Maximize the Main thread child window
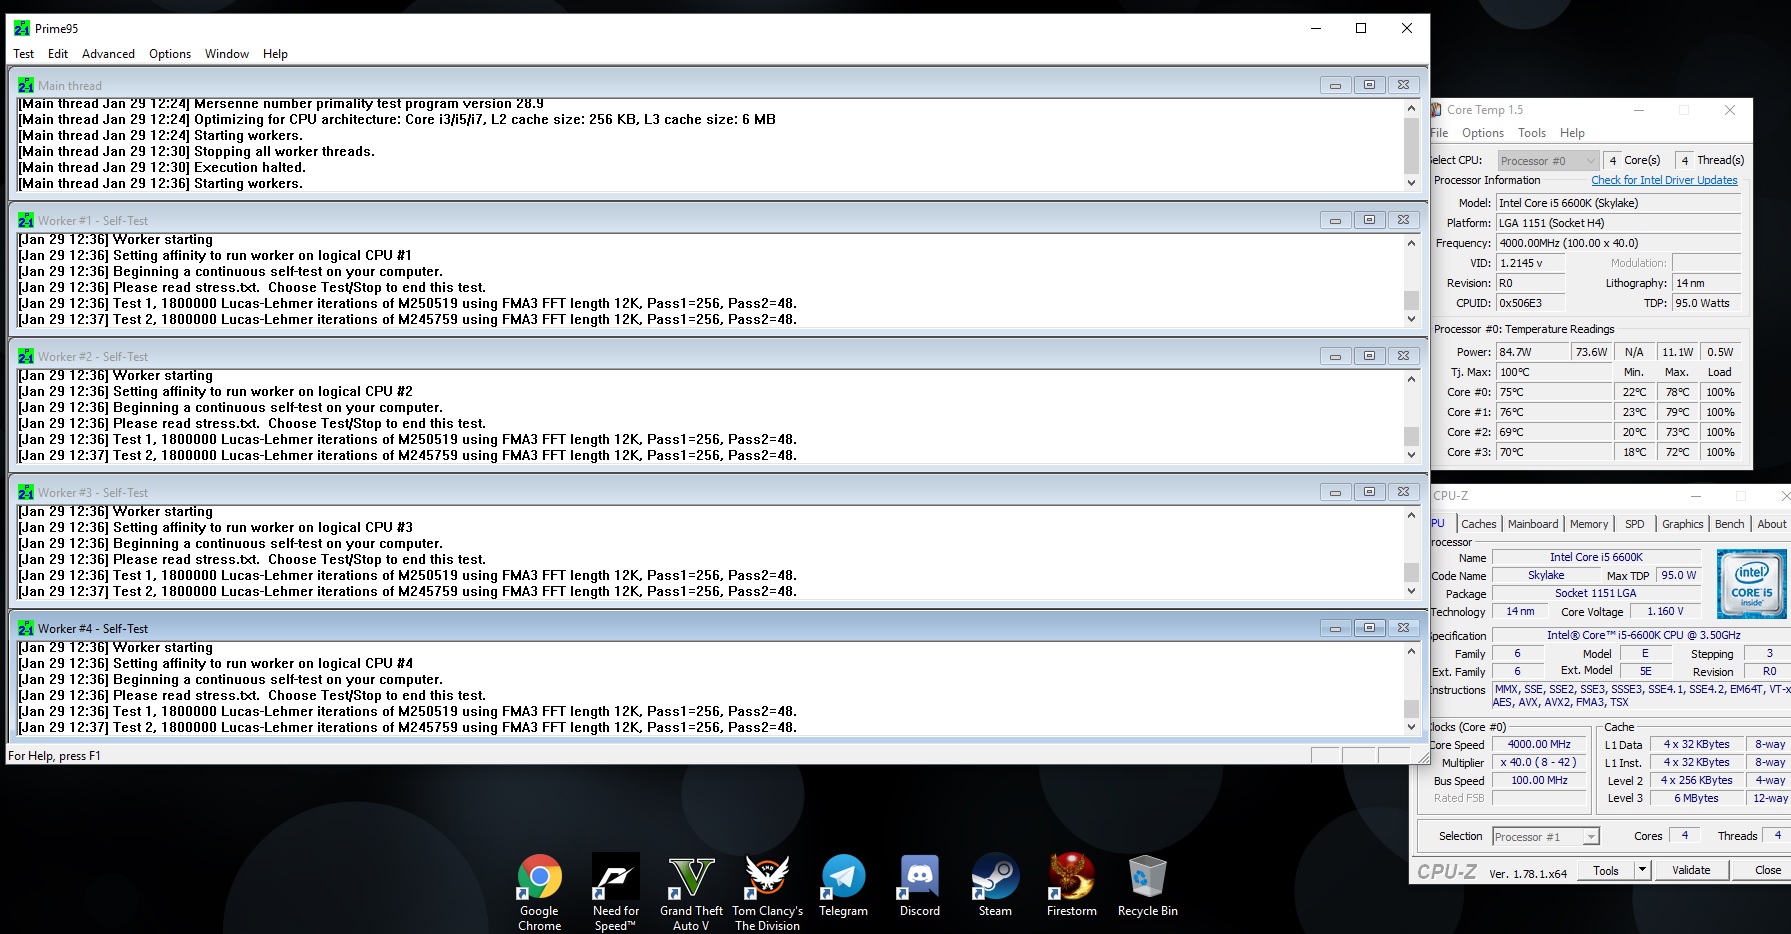 coord(1369,85)
